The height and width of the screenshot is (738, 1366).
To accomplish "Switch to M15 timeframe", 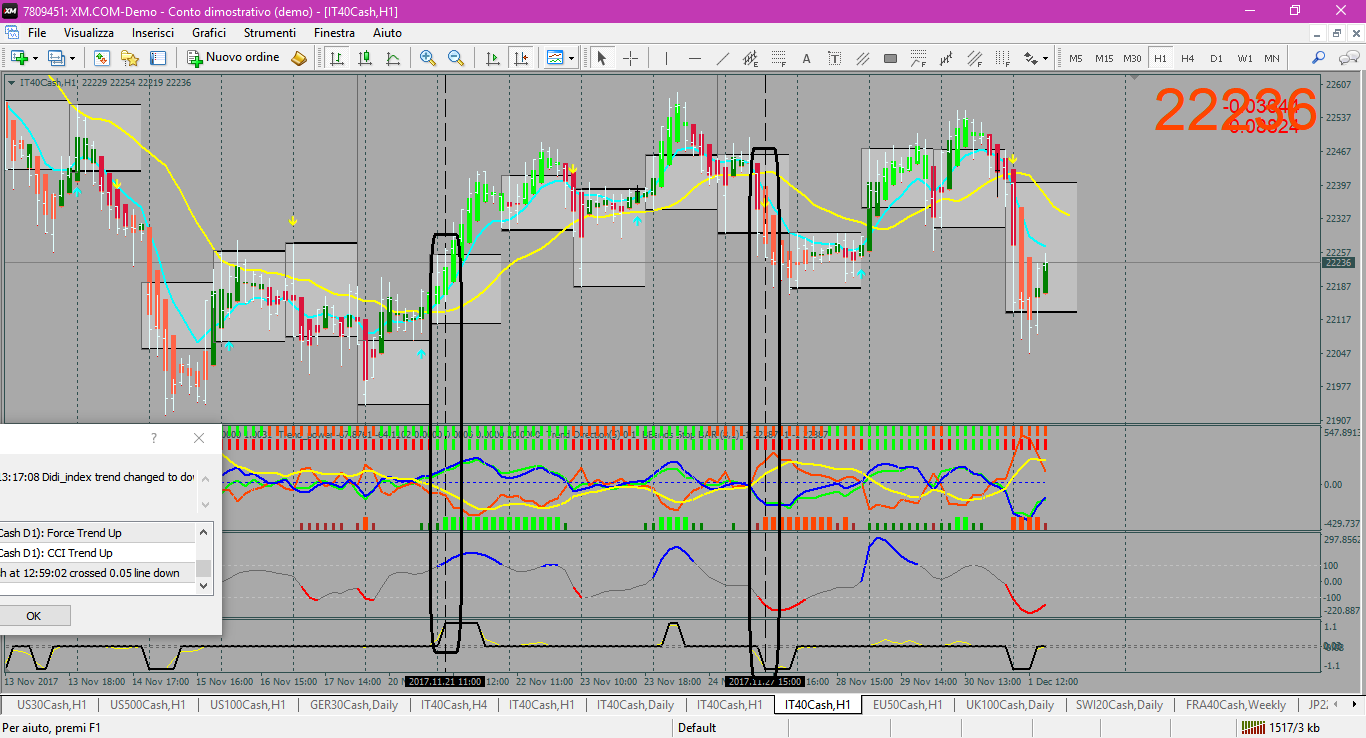I will (x=1104, y=58).
